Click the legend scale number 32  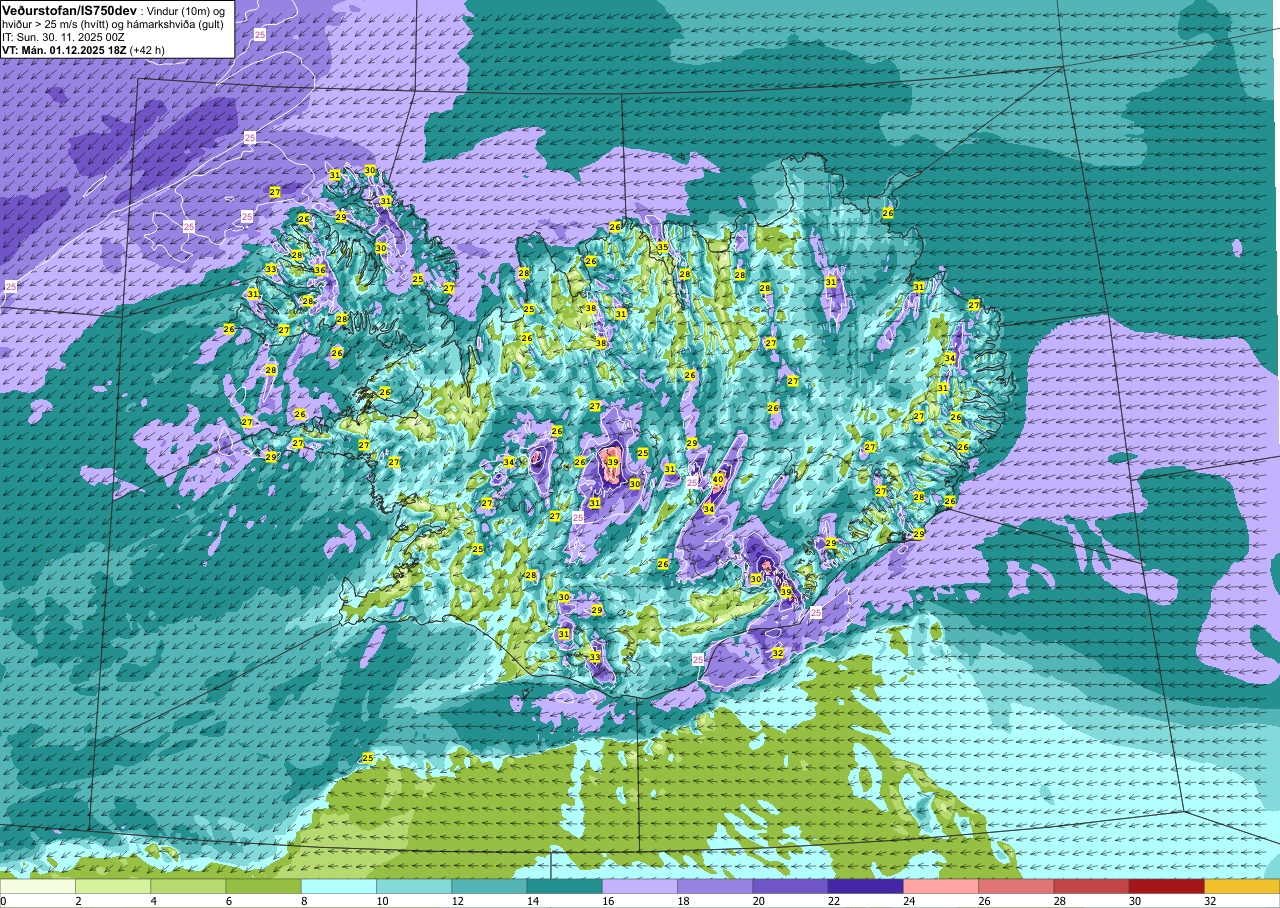[x=1209, y=901]
